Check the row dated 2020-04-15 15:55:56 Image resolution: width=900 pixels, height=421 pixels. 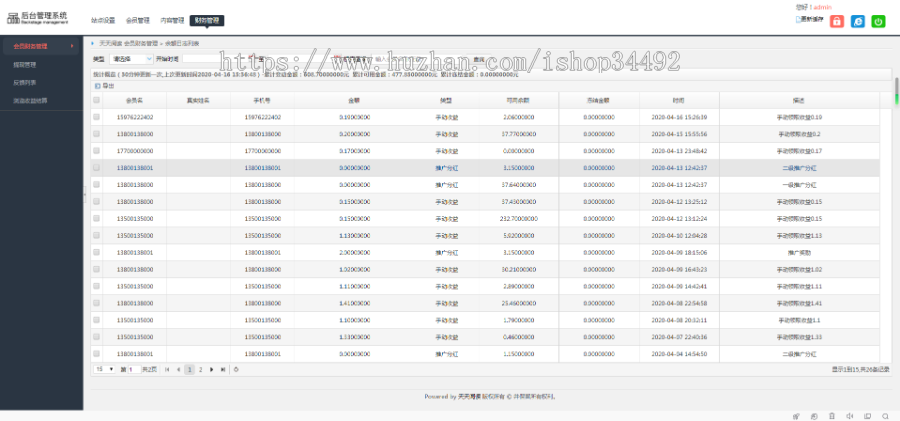[96, 134]
